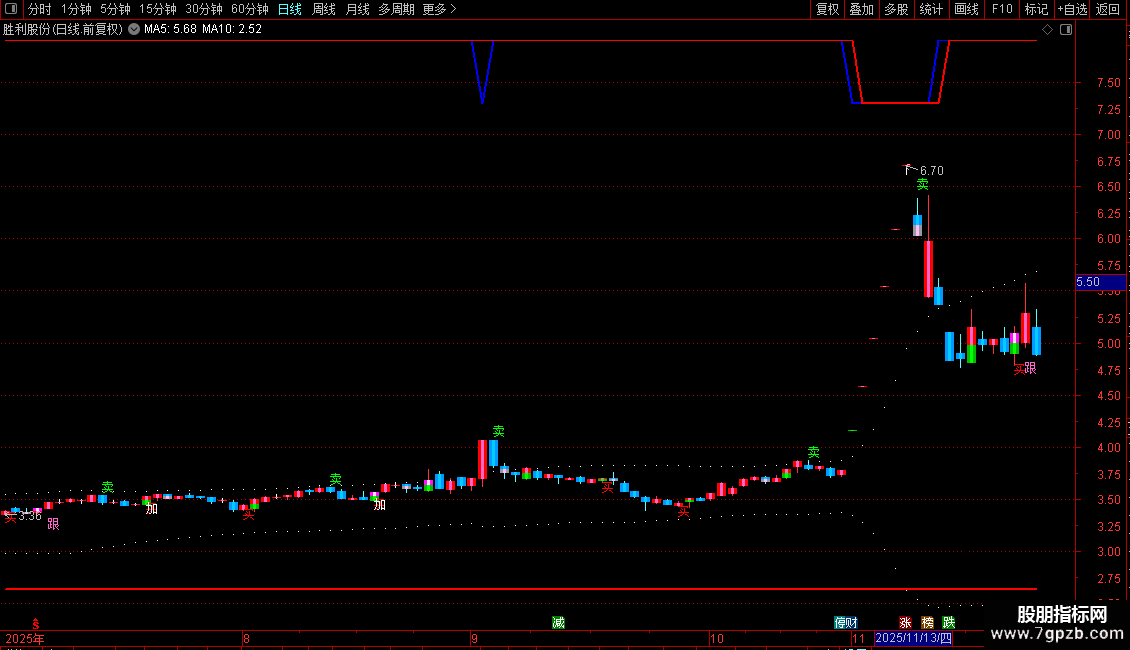
Task: Click the MA10: 2.52 indicator value
Action: click(232, 30)
